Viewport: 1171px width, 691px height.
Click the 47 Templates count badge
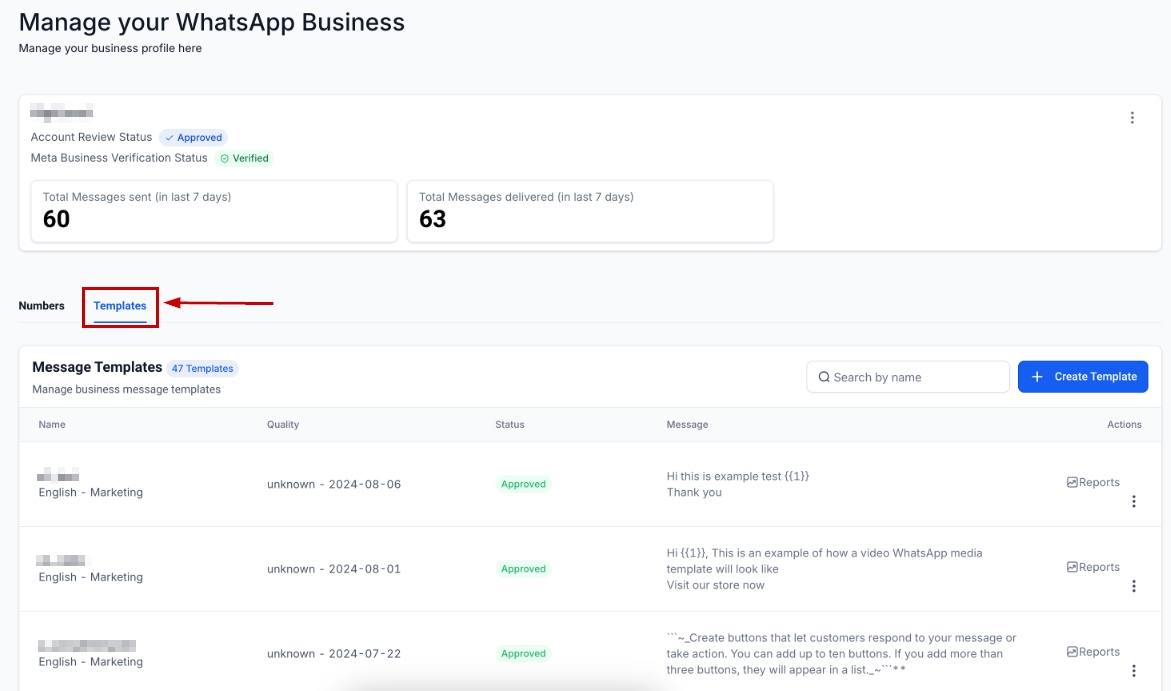click(x=202, y=369)
